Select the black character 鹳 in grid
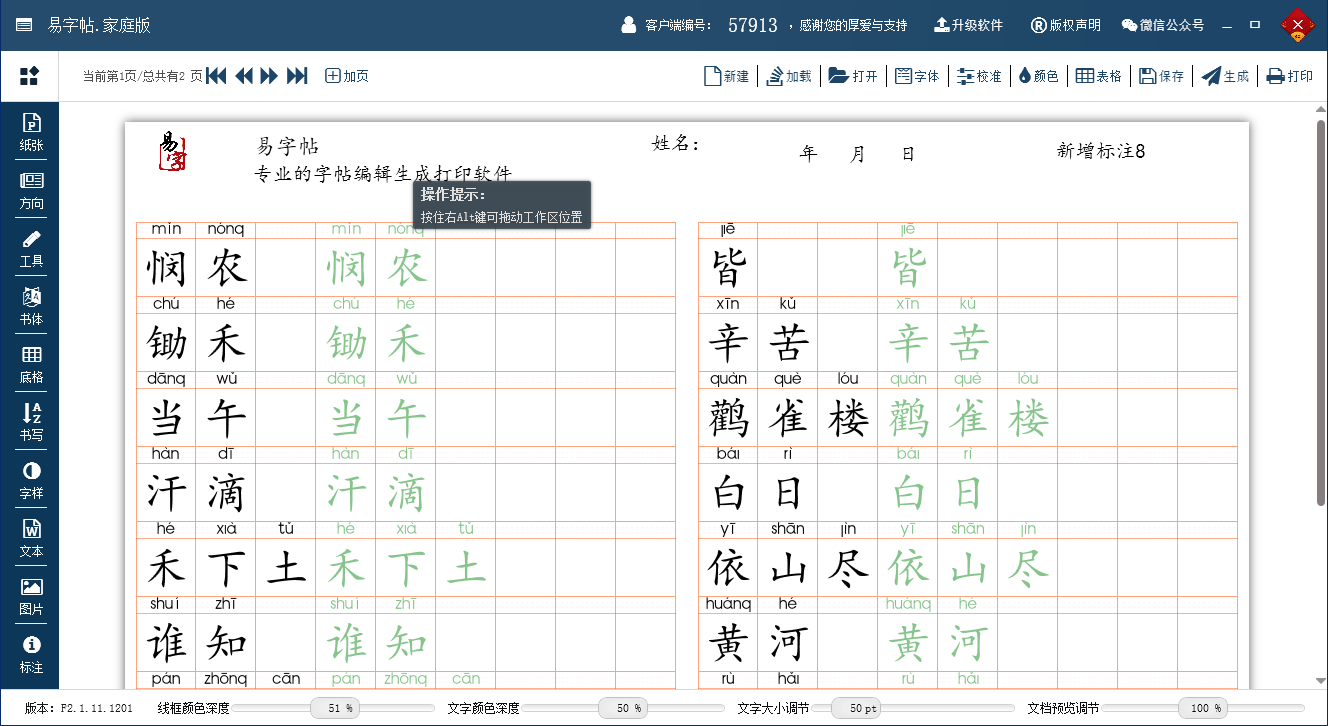 click(728, 418)
